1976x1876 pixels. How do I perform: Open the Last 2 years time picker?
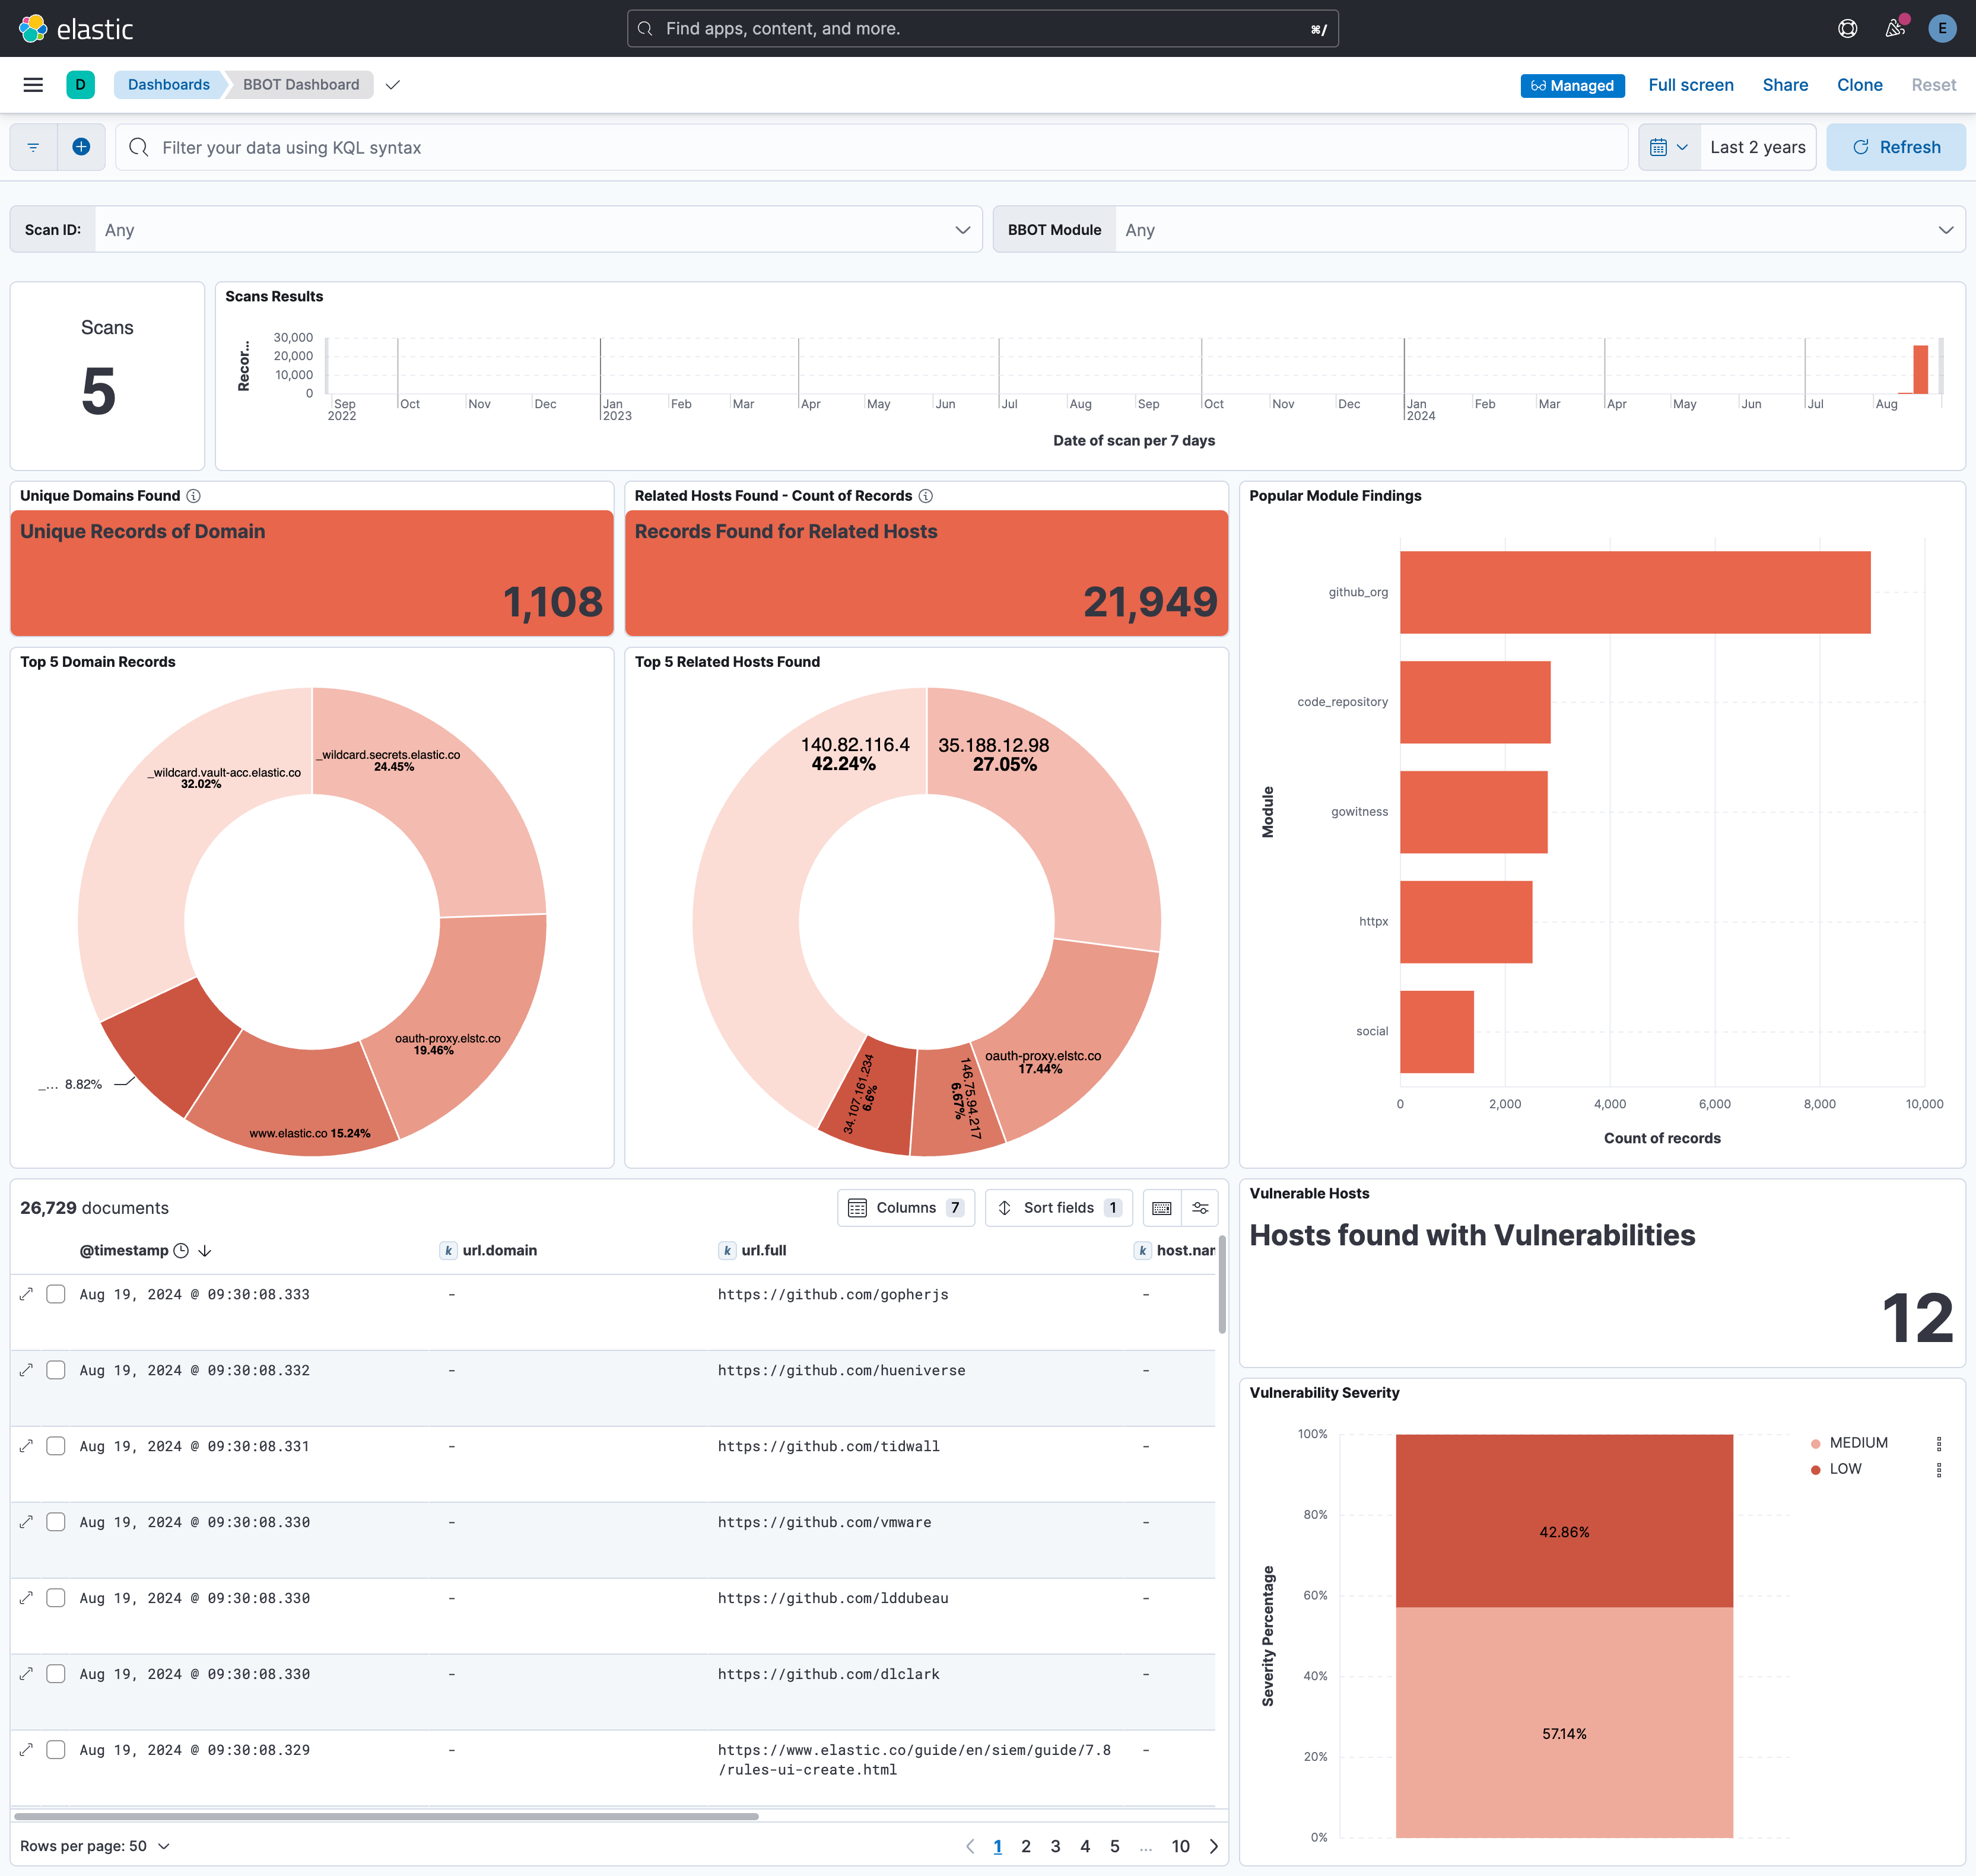(x=1758, y=147)
